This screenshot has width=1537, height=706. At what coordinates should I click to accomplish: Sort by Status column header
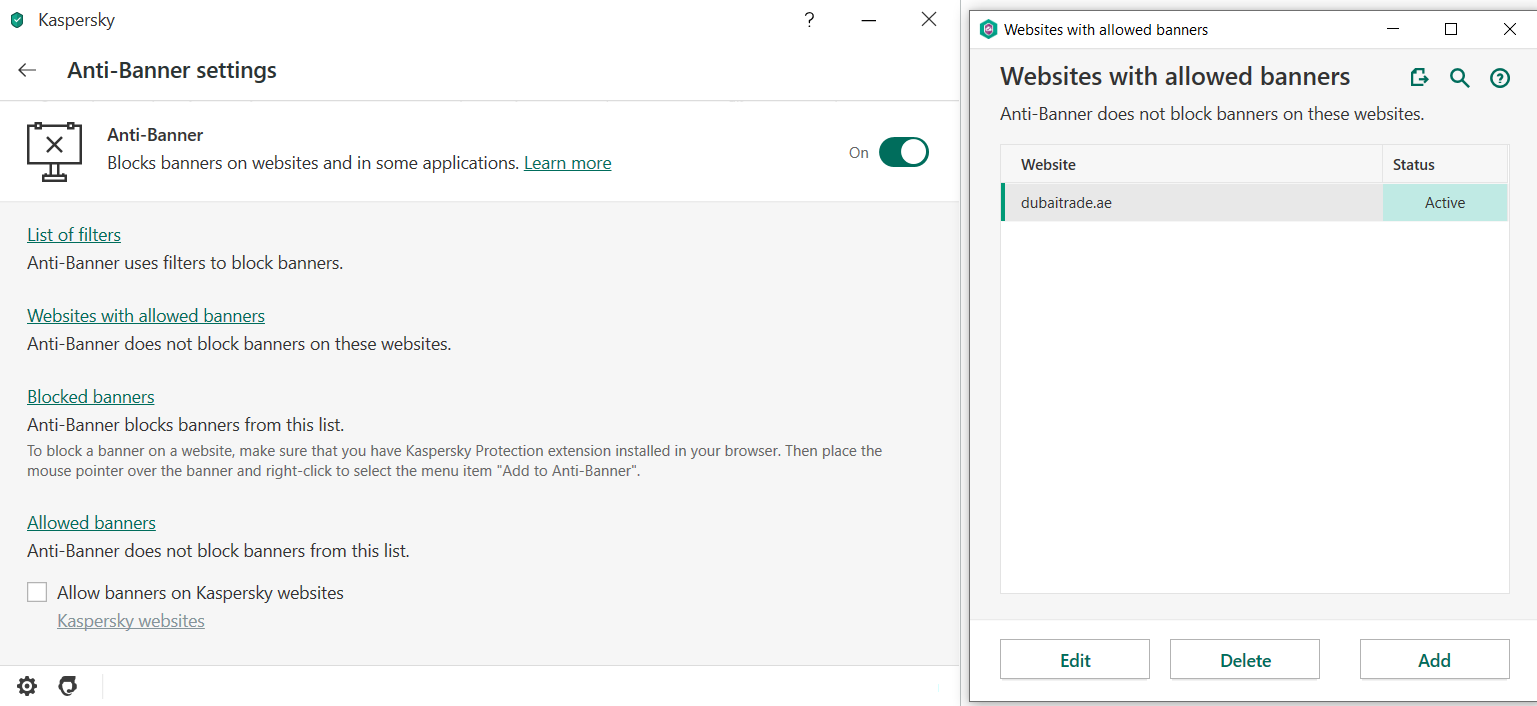click(1445, 164)
